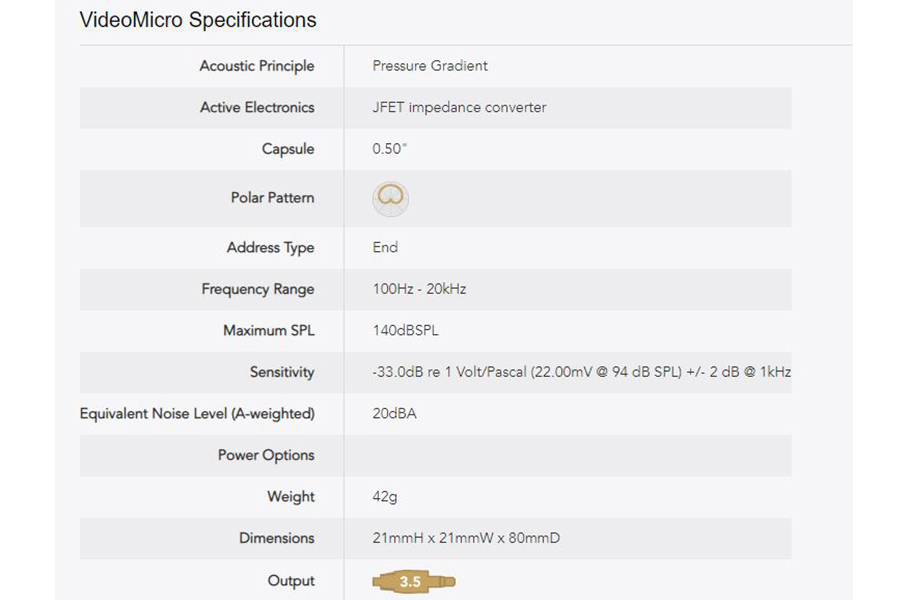
Task: Click the 100Hz - 20kHz frequency value
Action: tap(419, 289)
